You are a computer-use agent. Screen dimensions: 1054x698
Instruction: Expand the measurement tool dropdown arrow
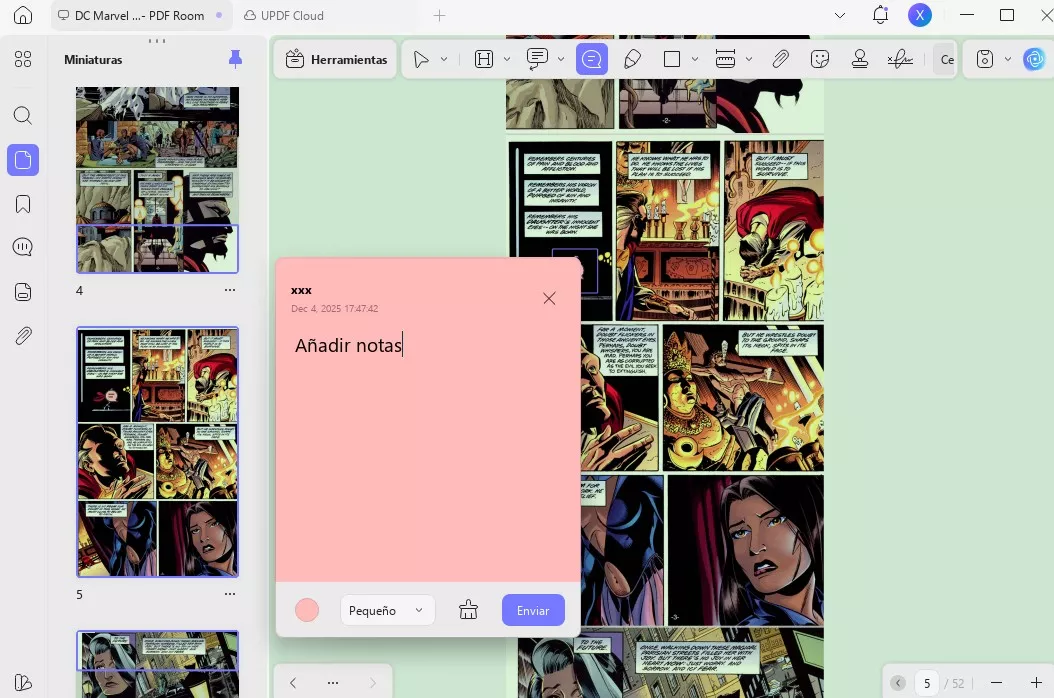tap(749, 60)
